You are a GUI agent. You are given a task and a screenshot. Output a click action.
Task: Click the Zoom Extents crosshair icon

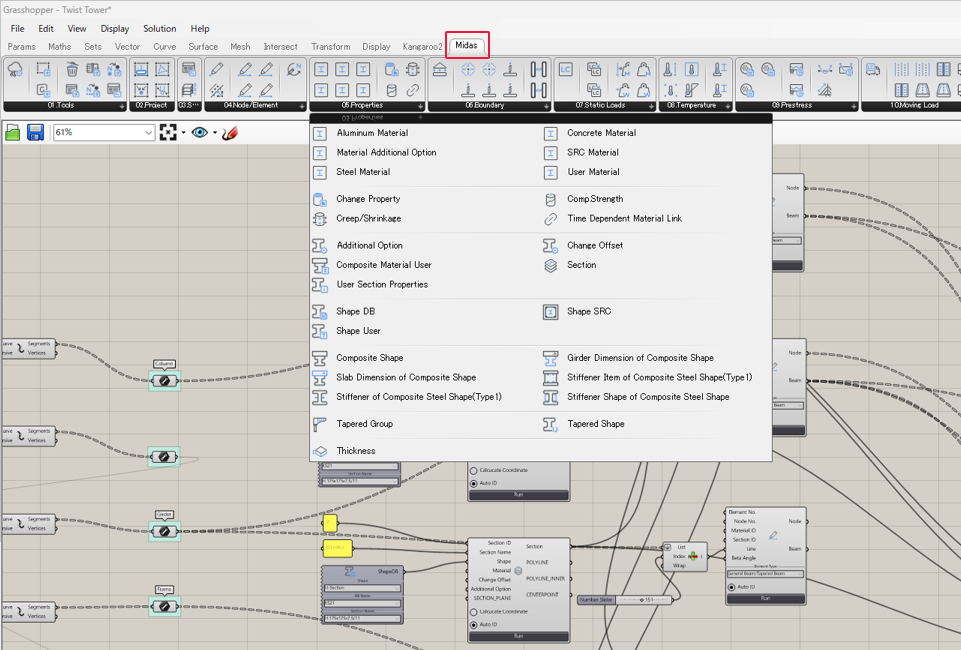point(168,132)
